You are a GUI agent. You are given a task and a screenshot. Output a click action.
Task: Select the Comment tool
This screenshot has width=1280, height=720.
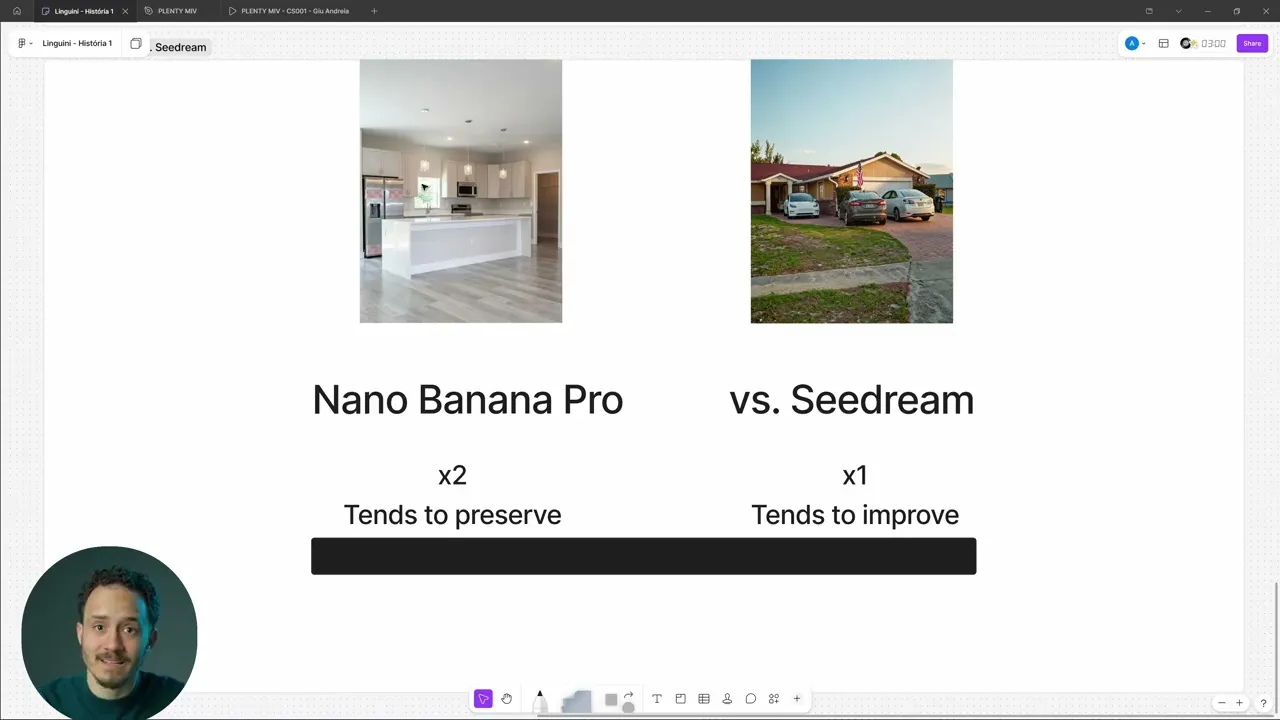coord(750,699)
